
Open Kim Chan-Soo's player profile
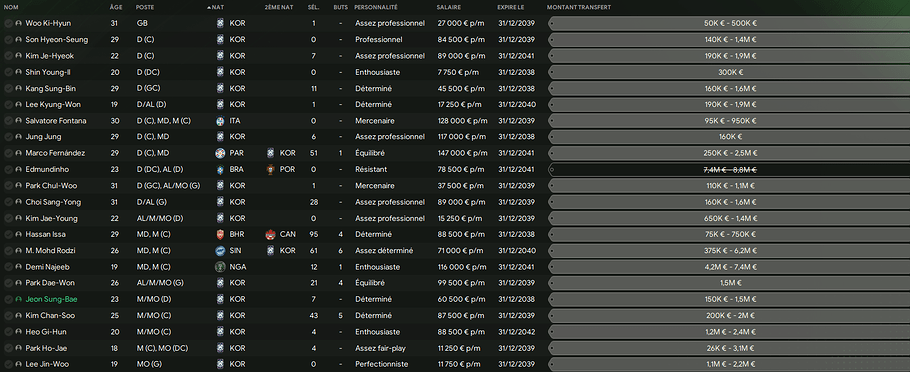pos(50,316)
